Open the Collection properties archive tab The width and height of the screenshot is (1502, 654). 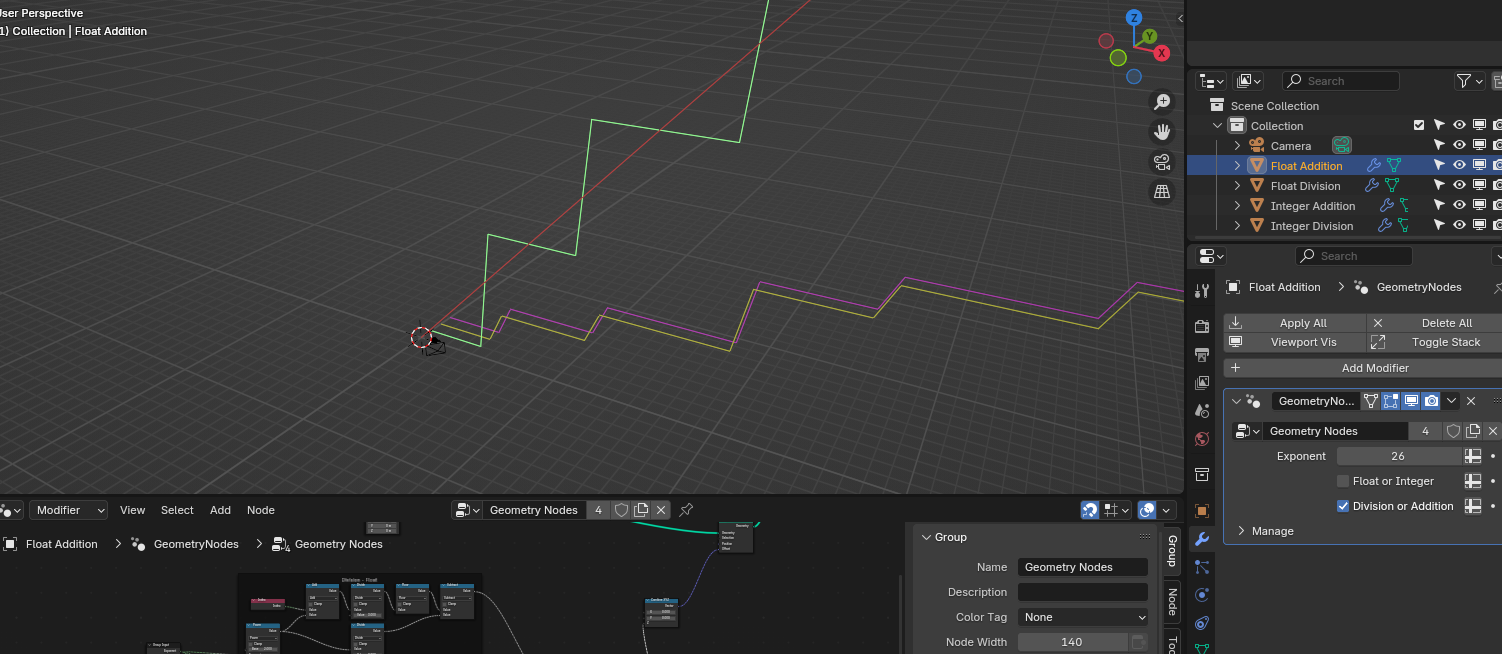point(1202,474)
